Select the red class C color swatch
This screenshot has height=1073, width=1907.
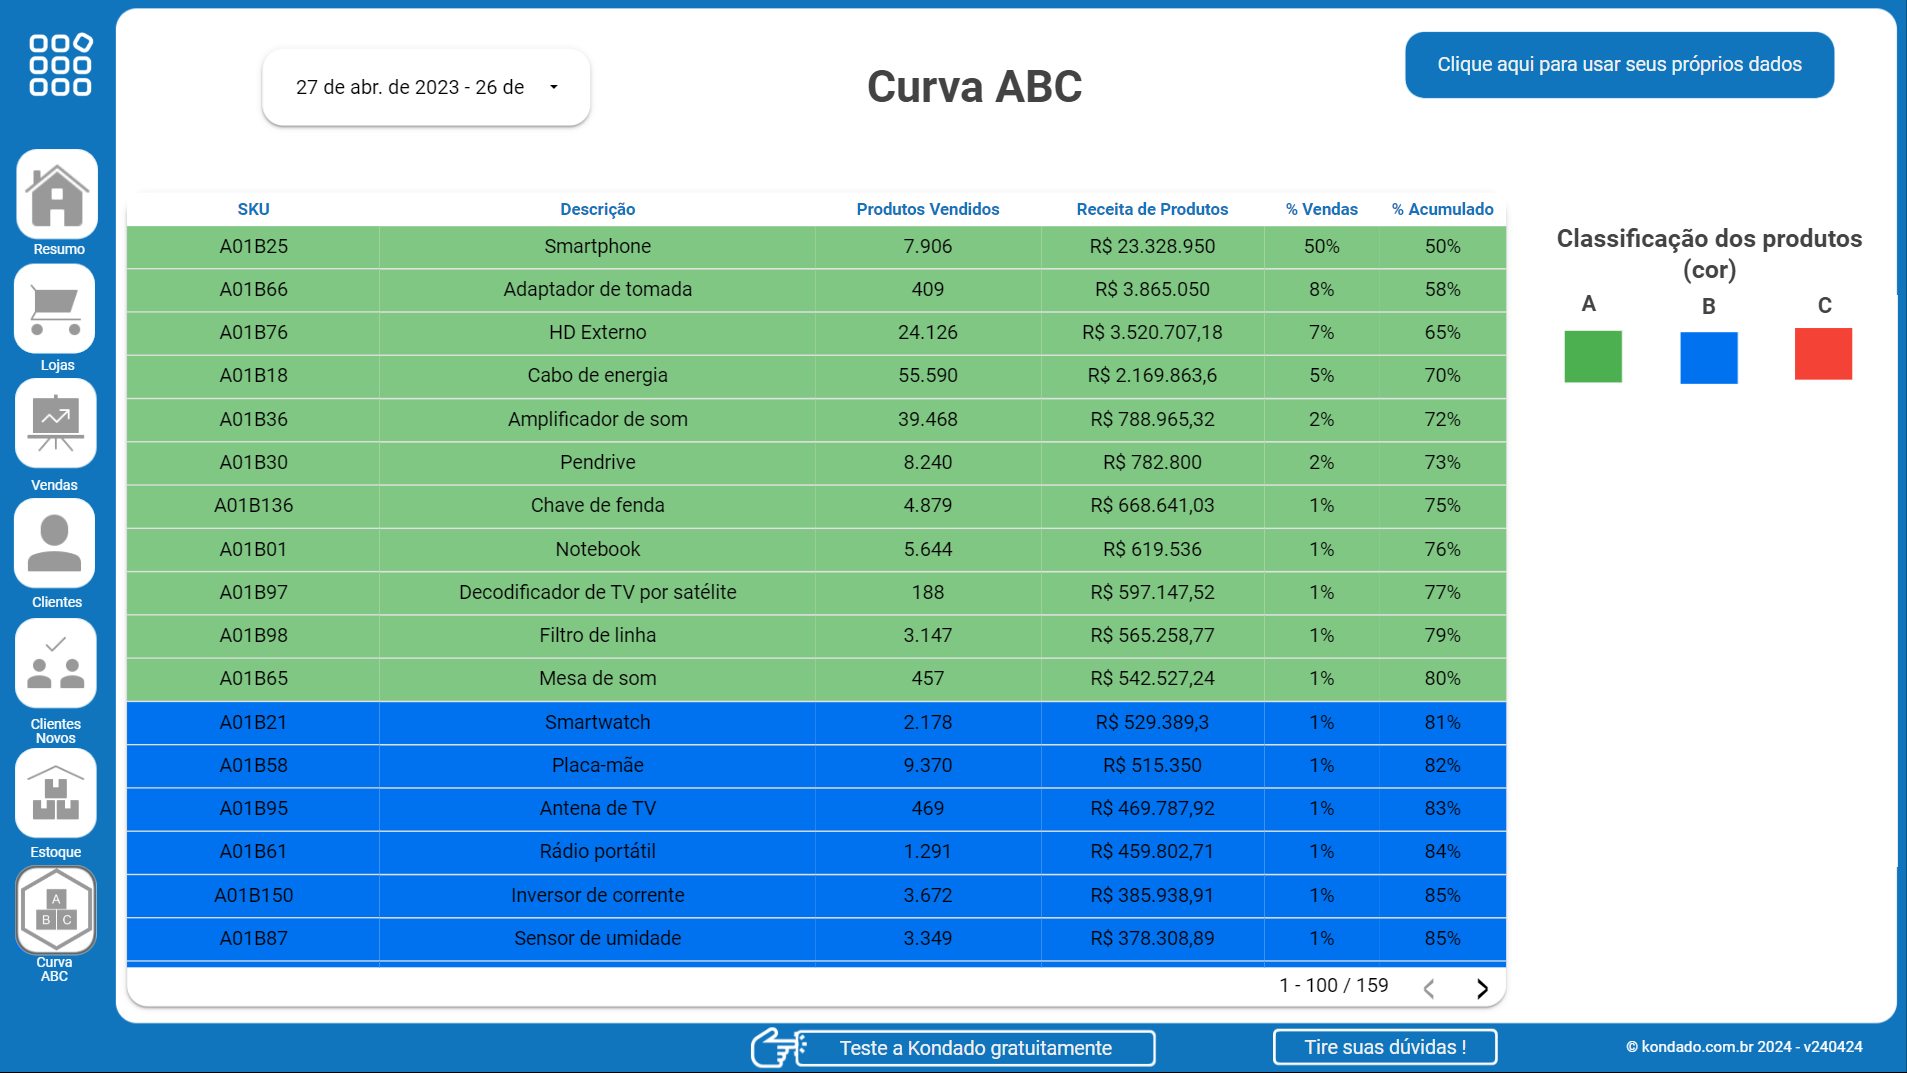[x=1823, y=353]
